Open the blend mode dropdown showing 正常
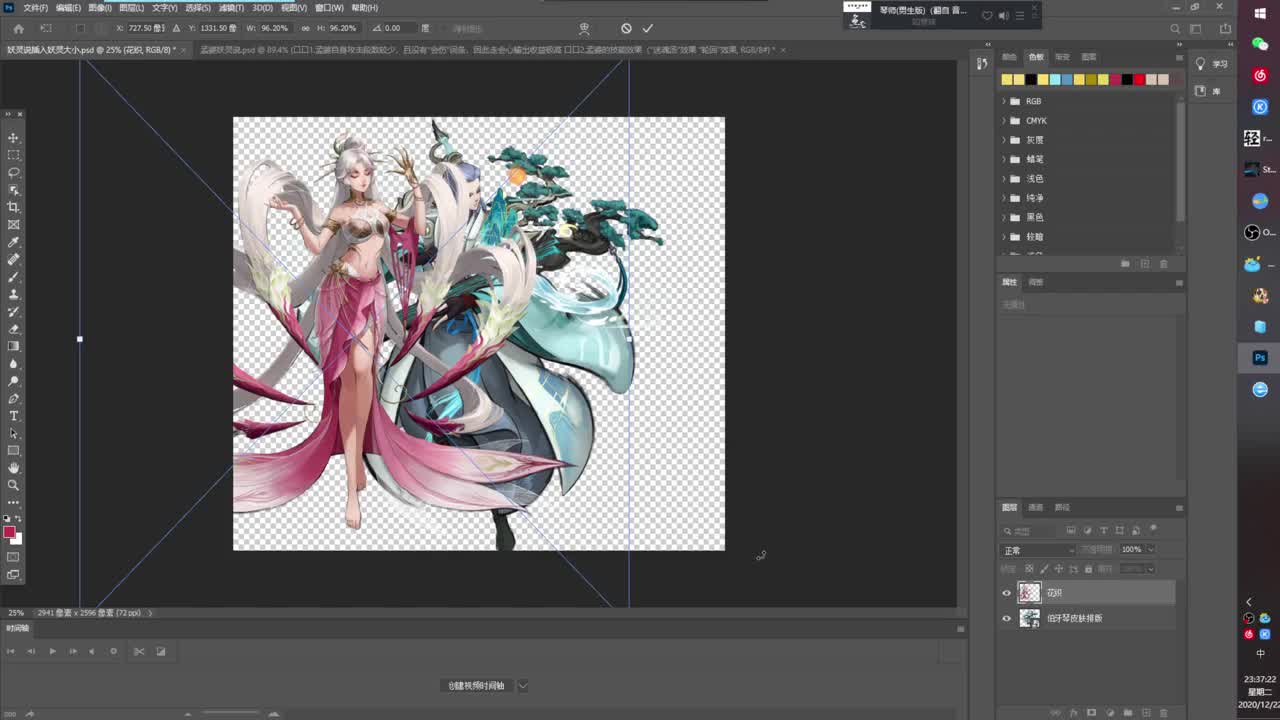 click(1038, 550)
